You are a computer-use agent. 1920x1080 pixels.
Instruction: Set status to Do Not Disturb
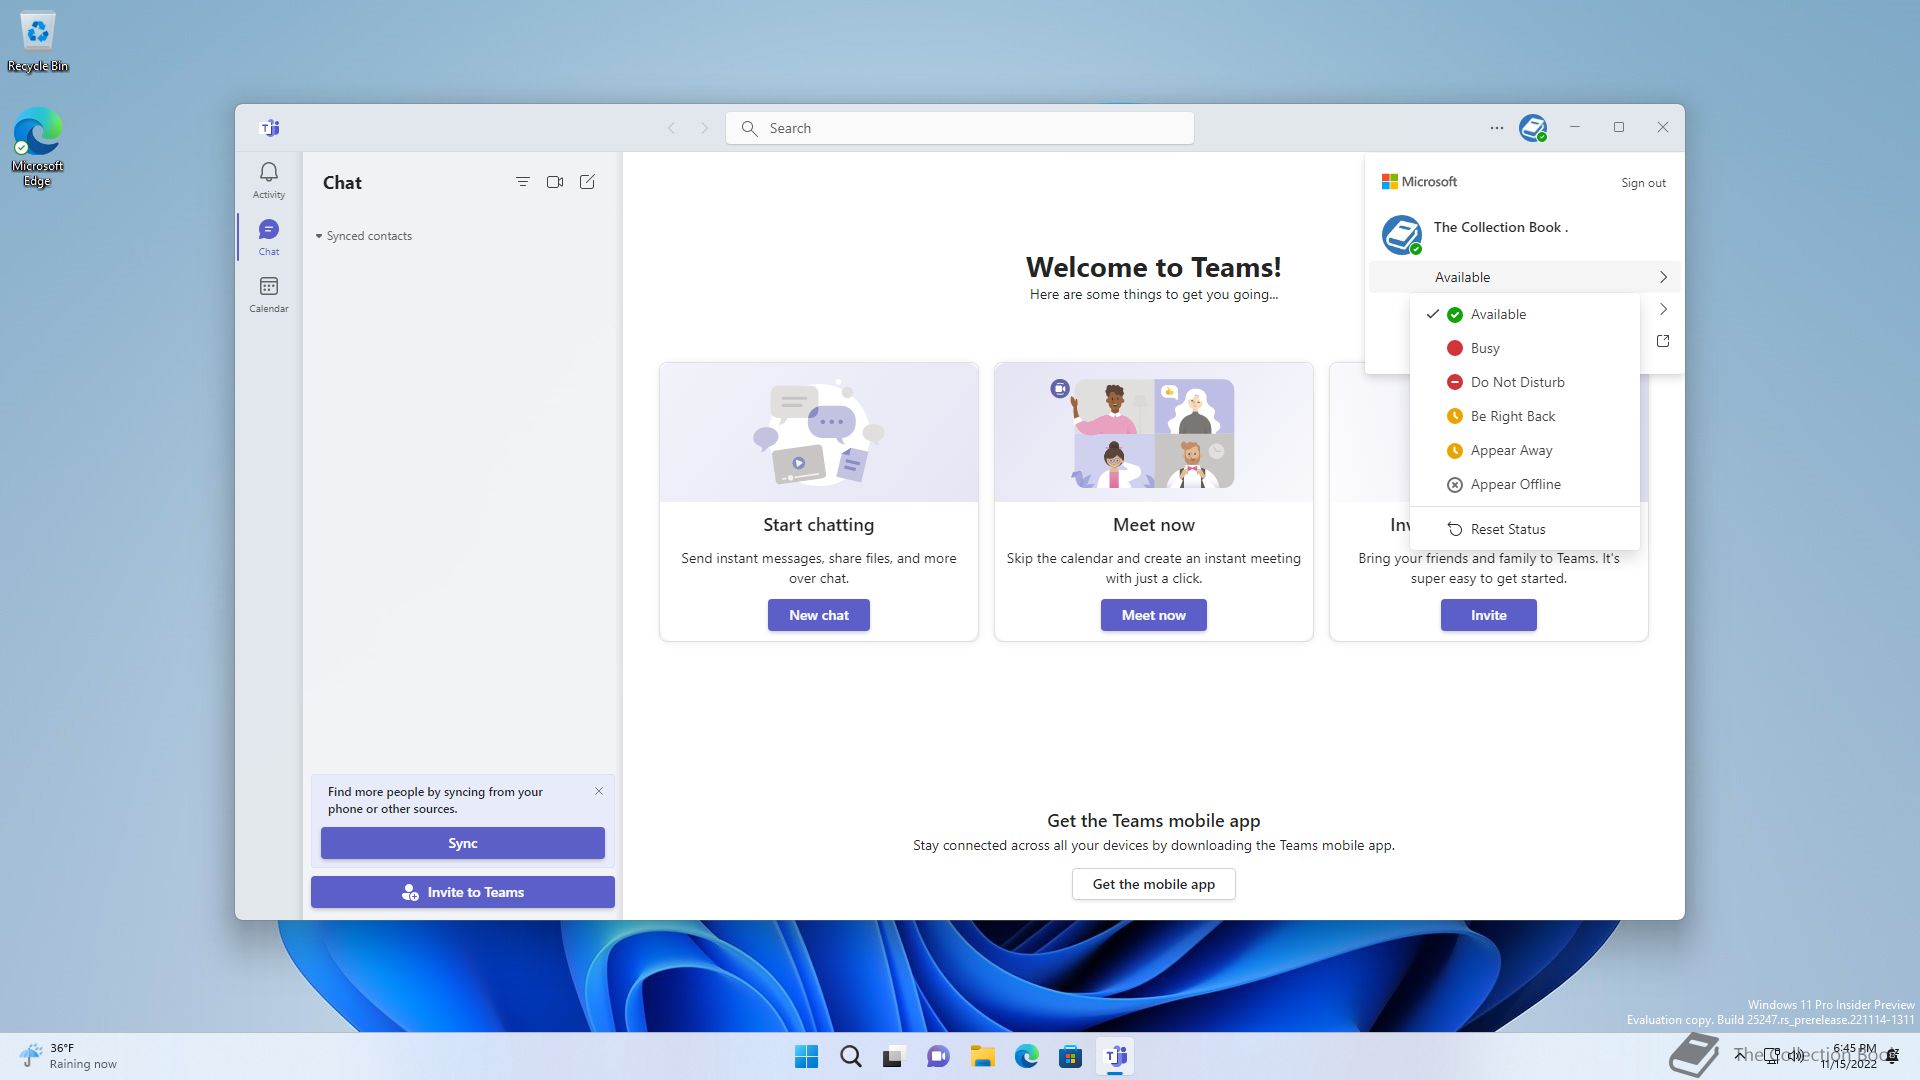tap(1516, 382)
